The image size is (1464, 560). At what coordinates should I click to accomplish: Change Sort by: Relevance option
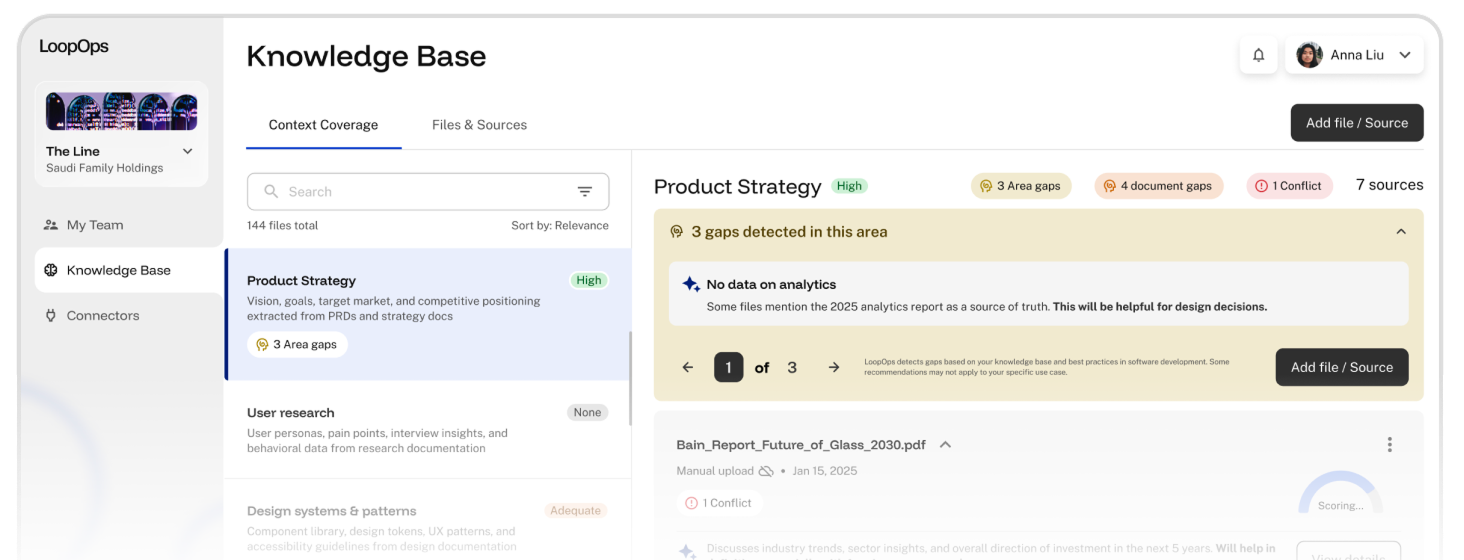(560, 226)
